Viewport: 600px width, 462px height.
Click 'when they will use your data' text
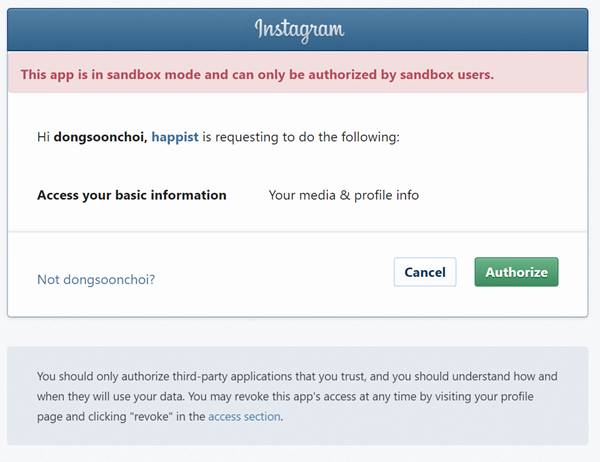(113, 396)
